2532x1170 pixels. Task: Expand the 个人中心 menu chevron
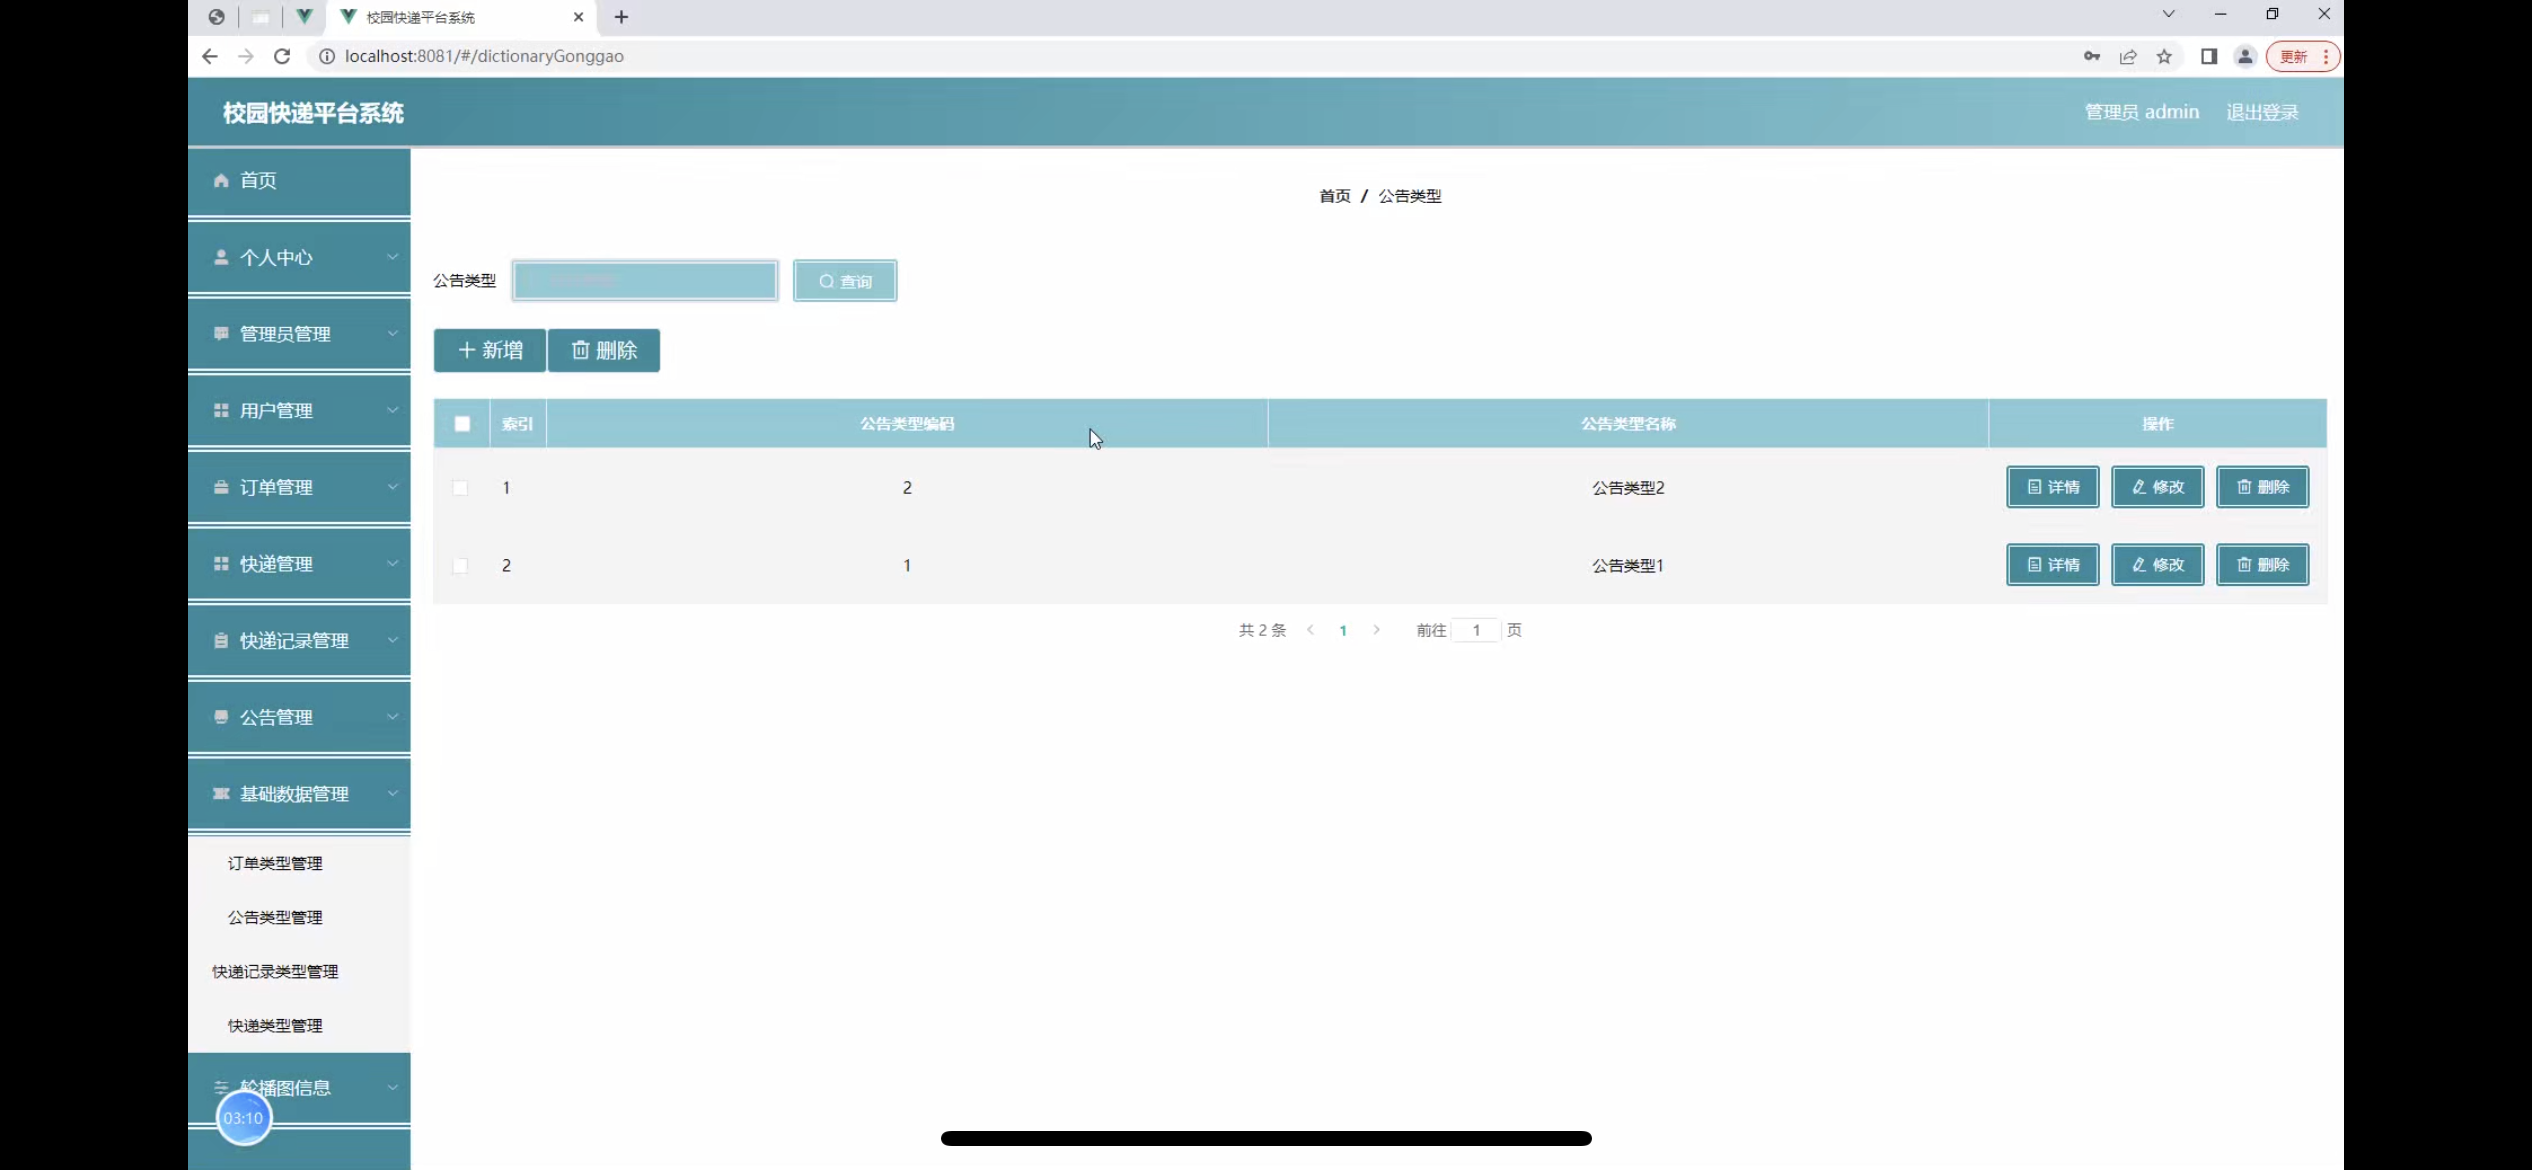(x=393, y=257)
